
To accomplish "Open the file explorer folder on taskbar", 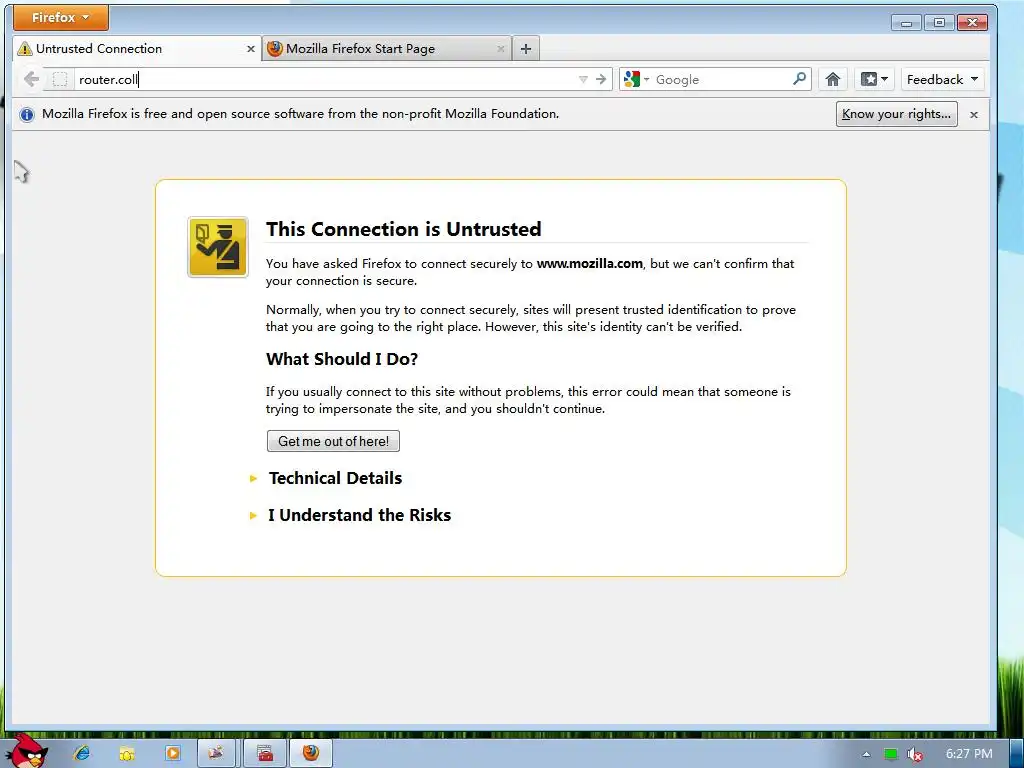I will click(x=127, y=754).
